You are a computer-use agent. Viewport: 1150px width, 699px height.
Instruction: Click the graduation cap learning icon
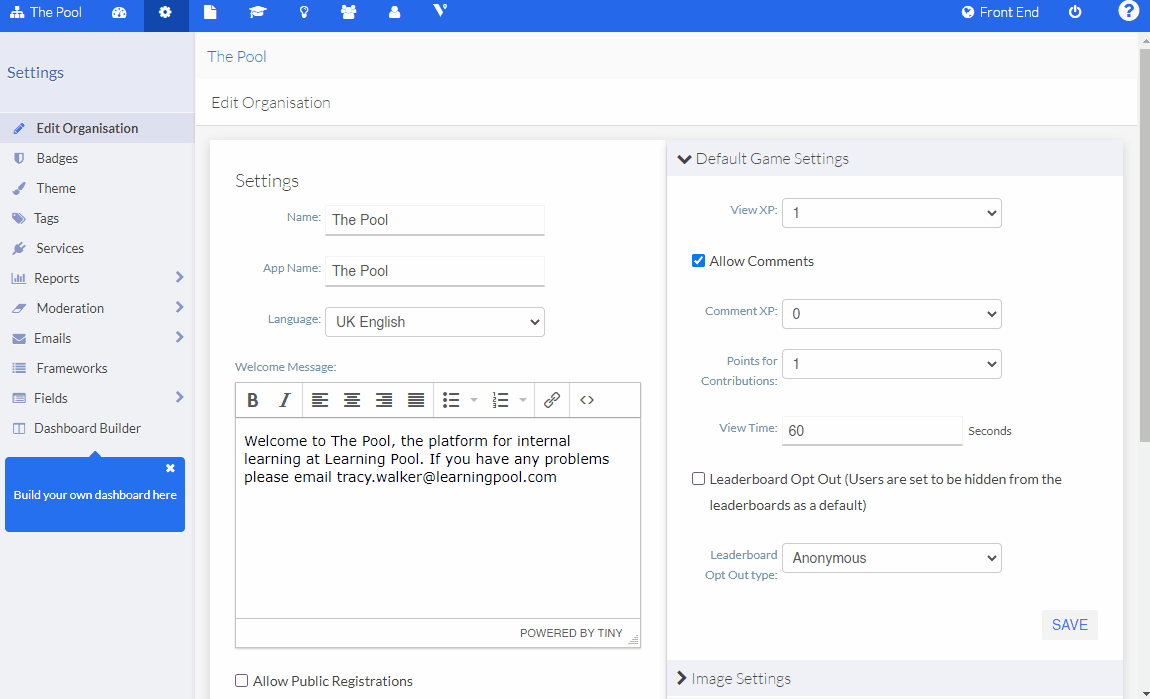(x=257, y=13)
